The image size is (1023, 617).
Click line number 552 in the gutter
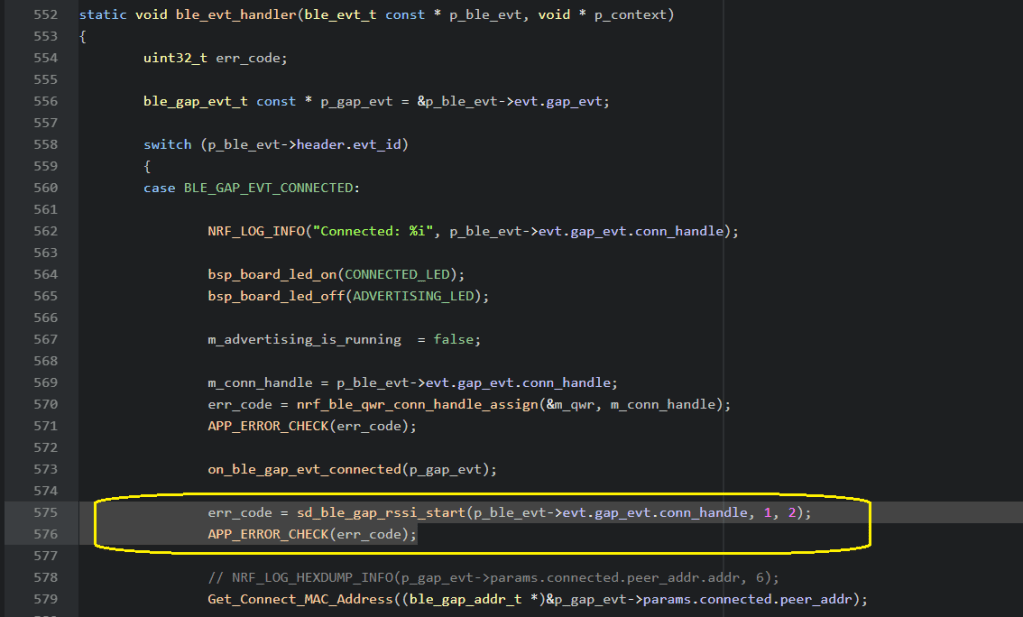tap(46, 16)
